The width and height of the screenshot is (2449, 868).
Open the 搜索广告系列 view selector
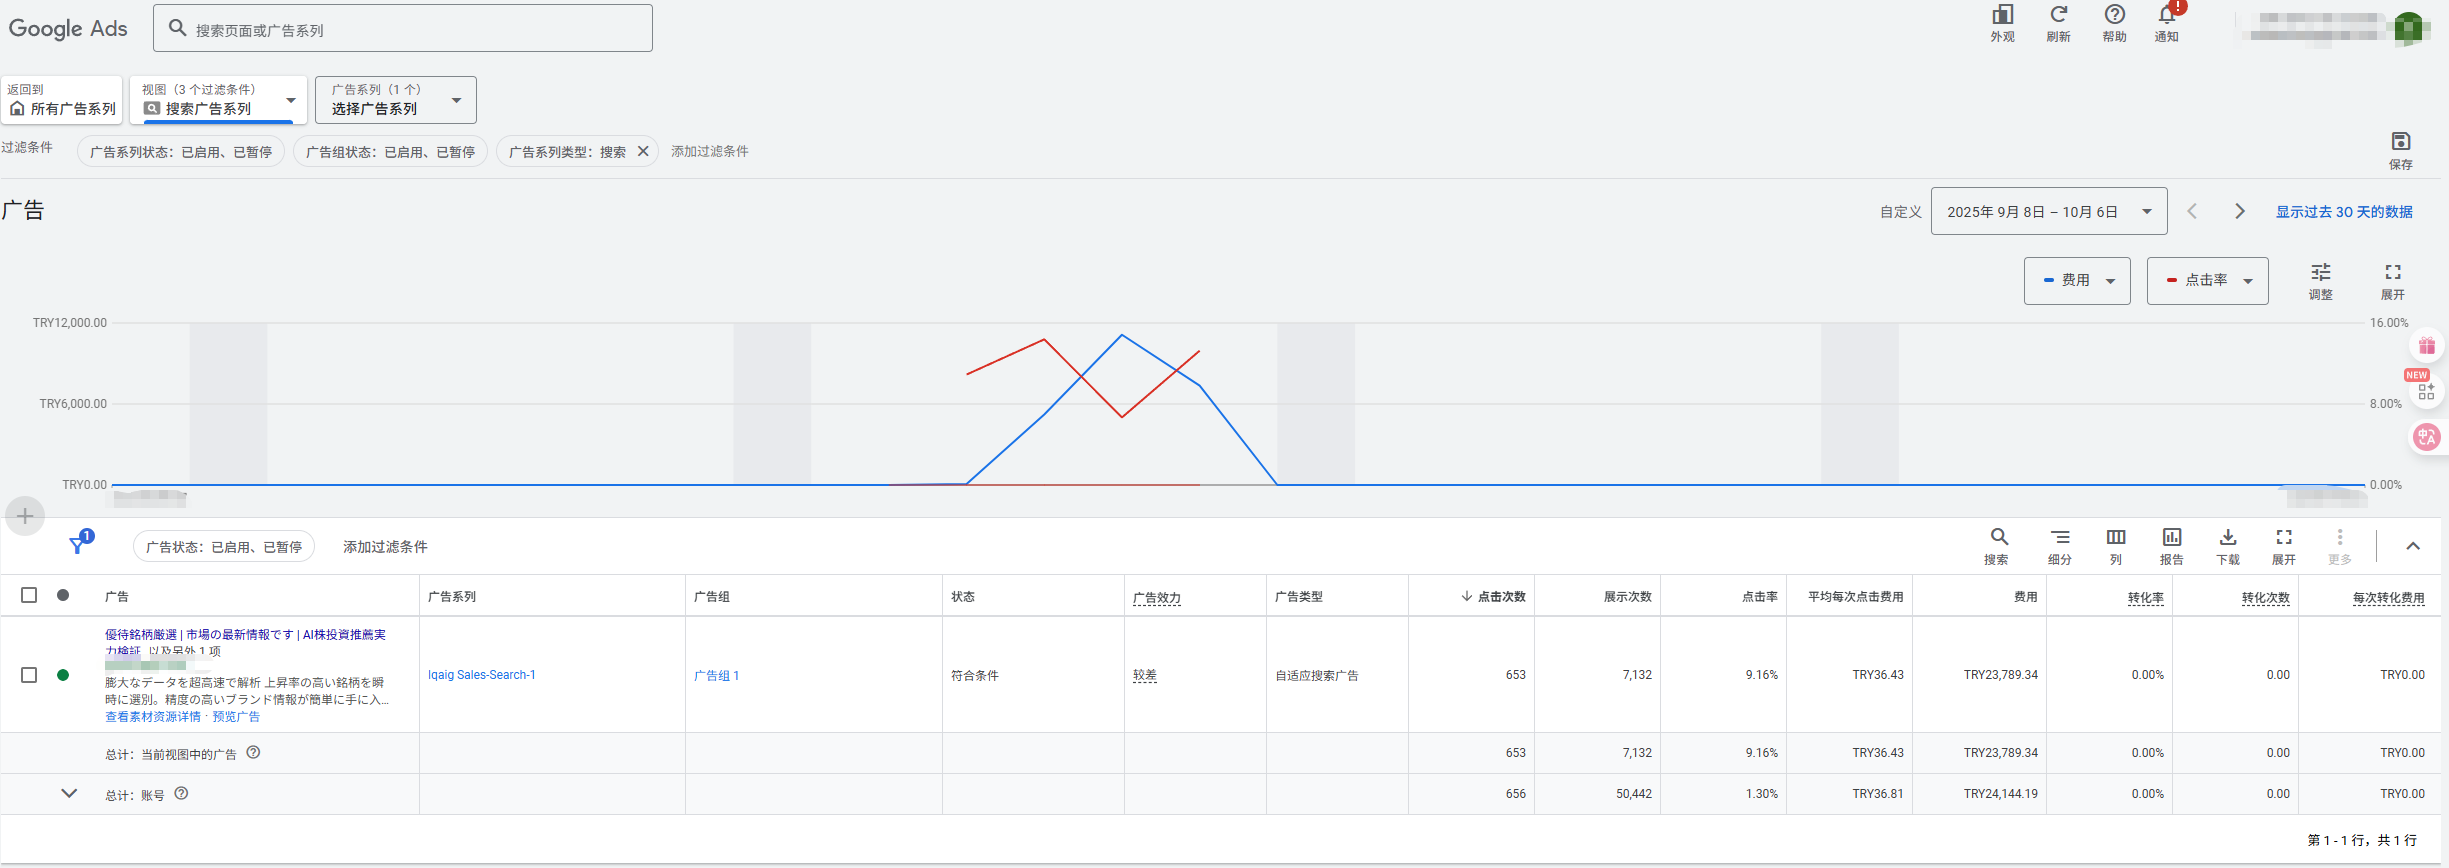pyautogui.click(x=218, y=100)
